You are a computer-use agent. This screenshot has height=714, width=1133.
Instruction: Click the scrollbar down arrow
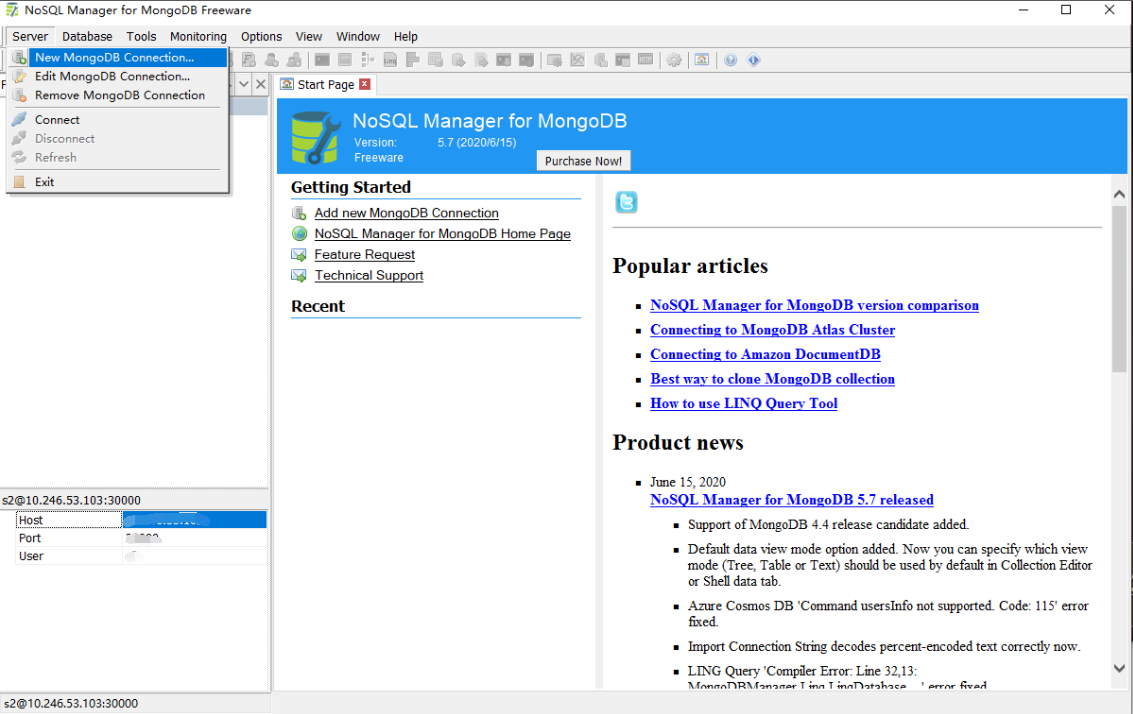[1119, 668]
